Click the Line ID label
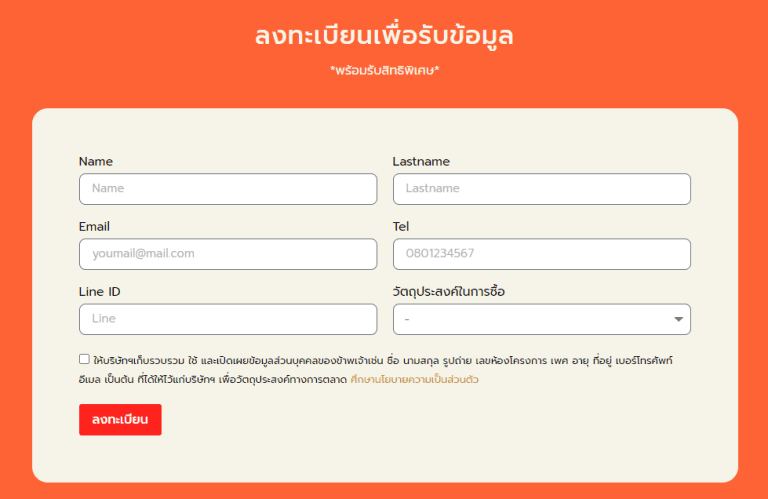 click(99, 292)
